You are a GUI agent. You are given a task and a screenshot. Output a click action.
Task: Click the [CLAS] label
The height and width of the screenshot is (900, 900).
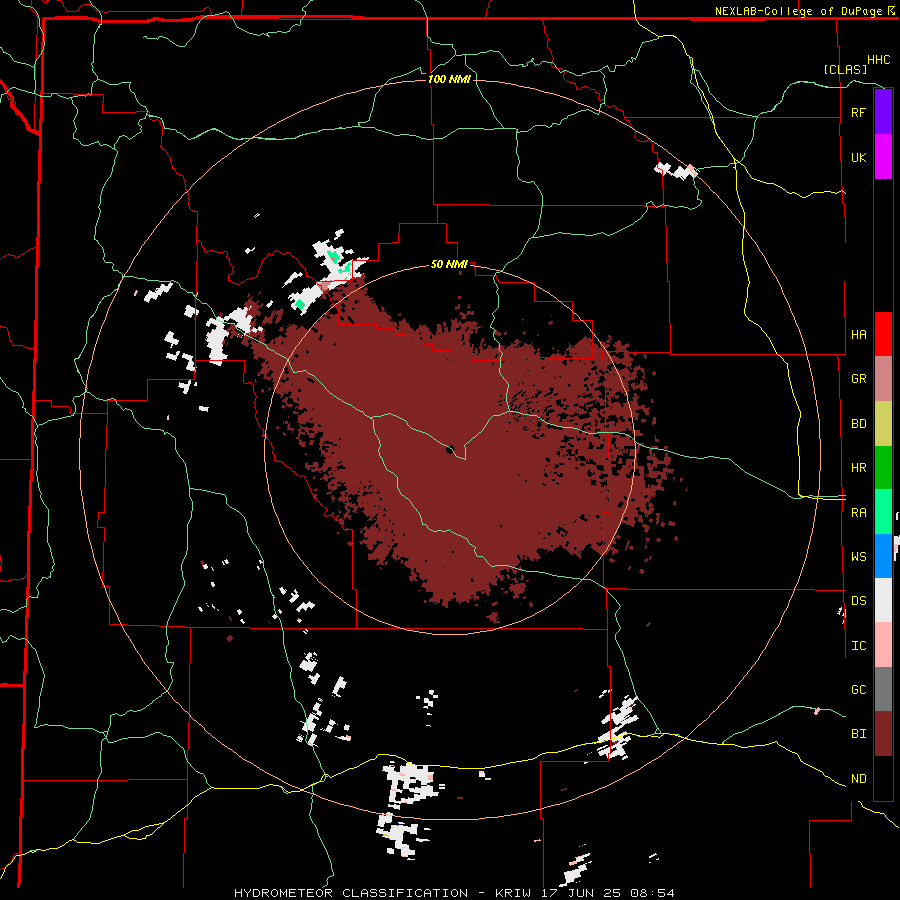click(845, 69)
